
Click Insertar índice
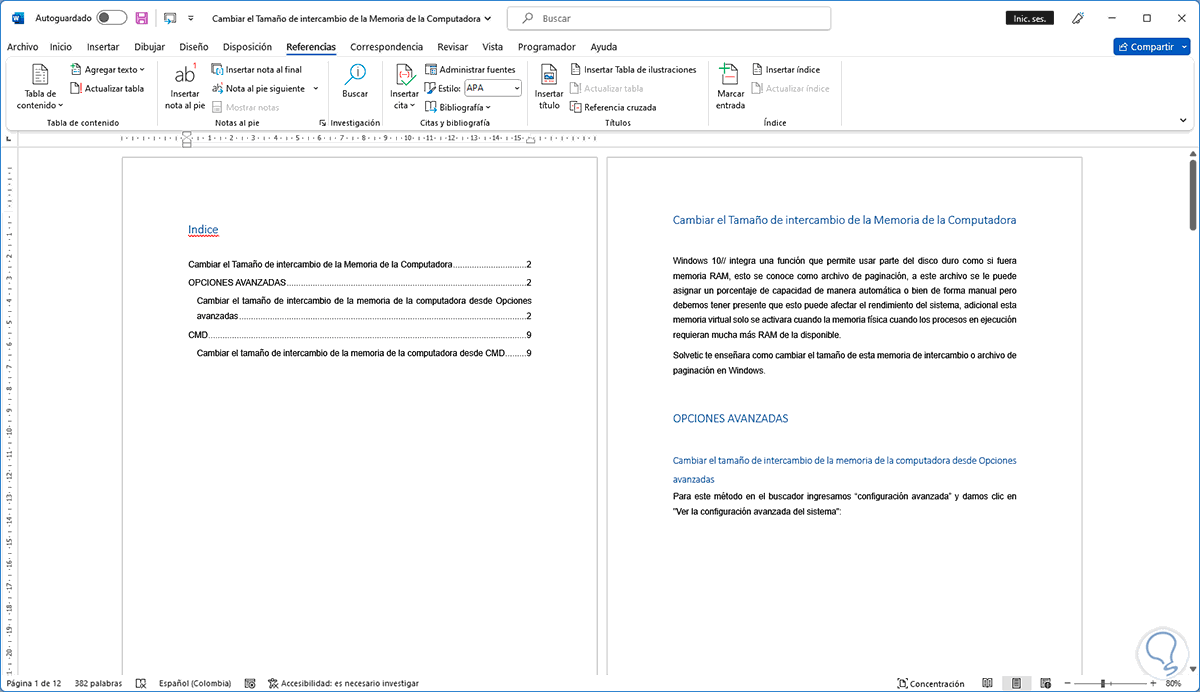[x=786, y=70]
